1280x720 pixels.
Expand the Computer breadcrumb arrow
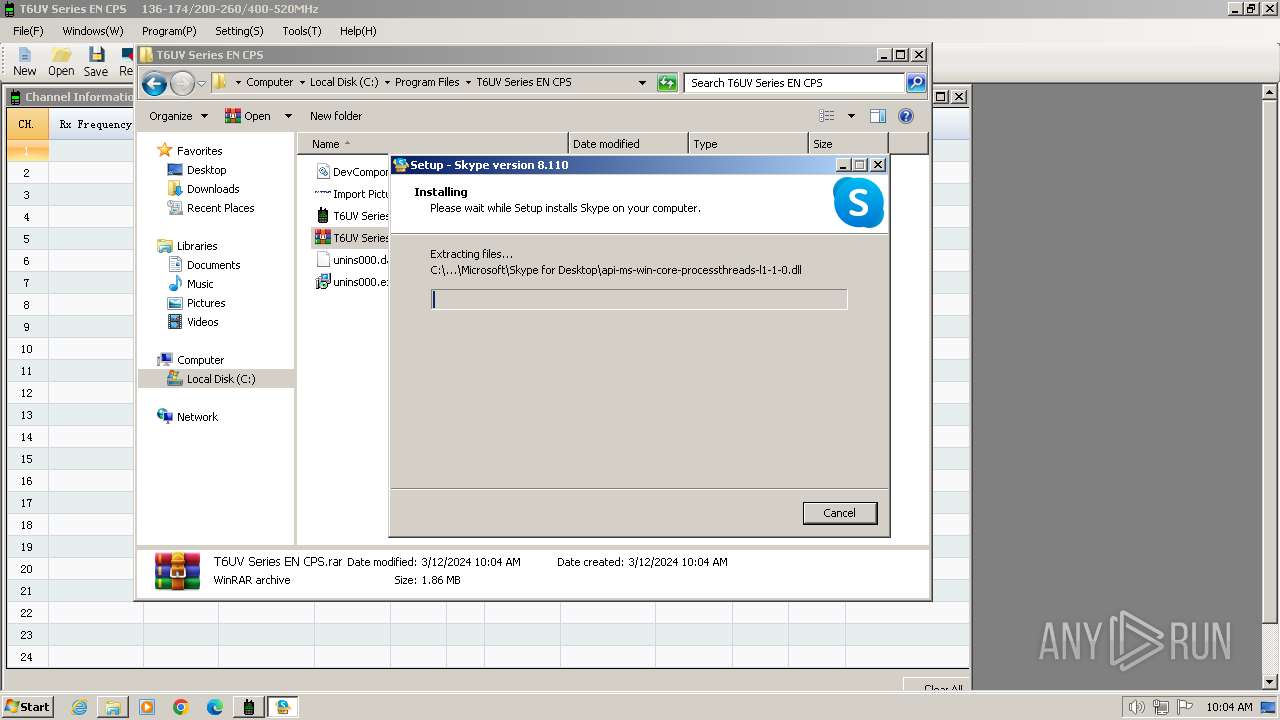click(302, 83)
